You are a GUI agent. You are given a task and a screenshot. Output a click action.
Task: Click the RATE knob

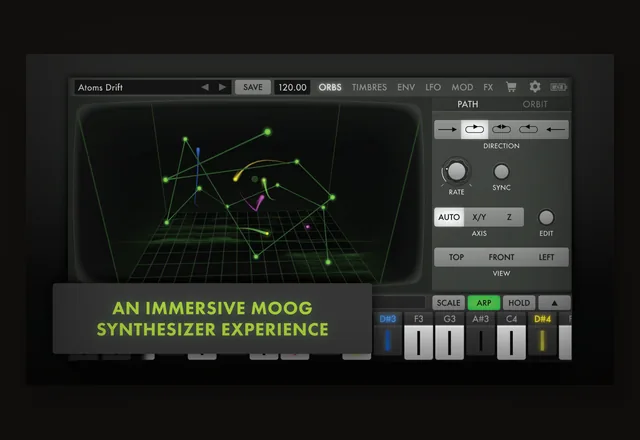point(456,171)
